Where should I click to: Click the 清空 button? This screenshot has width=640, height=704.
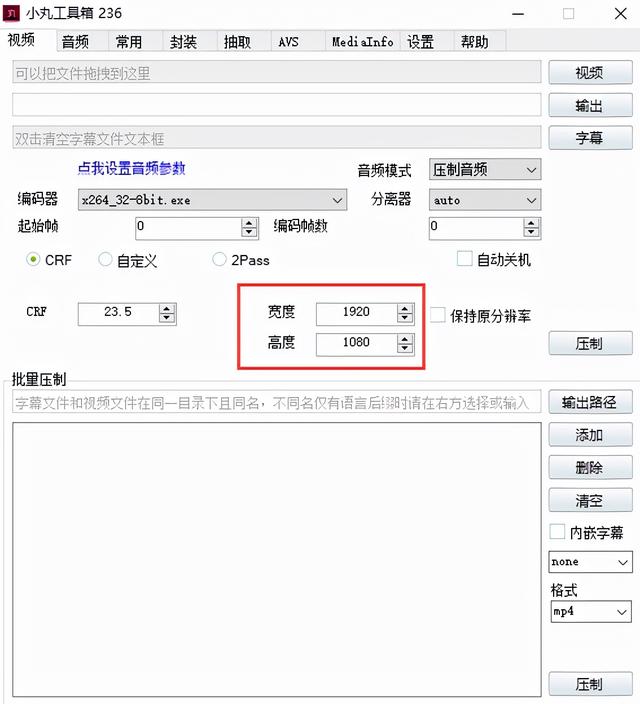(x=590, y=500)
